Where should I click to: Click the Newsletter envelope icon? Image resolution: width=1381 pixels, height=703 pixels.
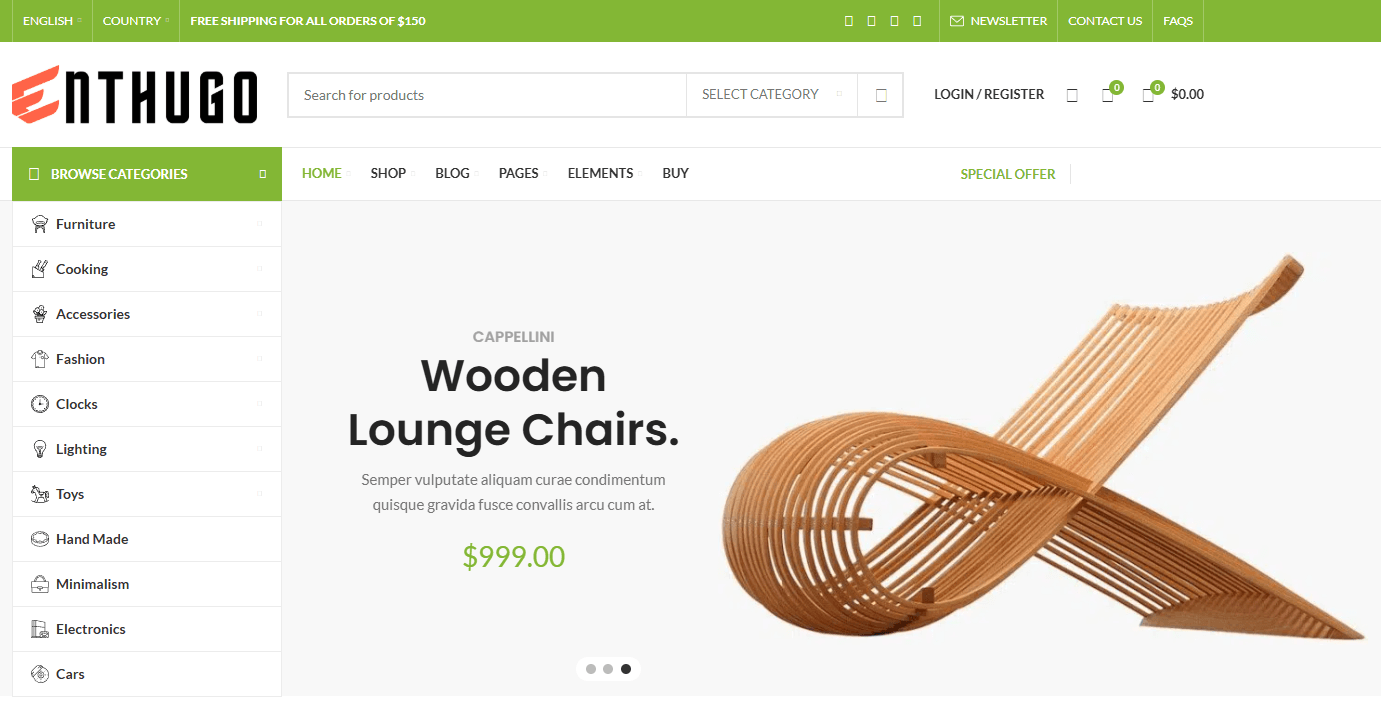click(957, 21)
